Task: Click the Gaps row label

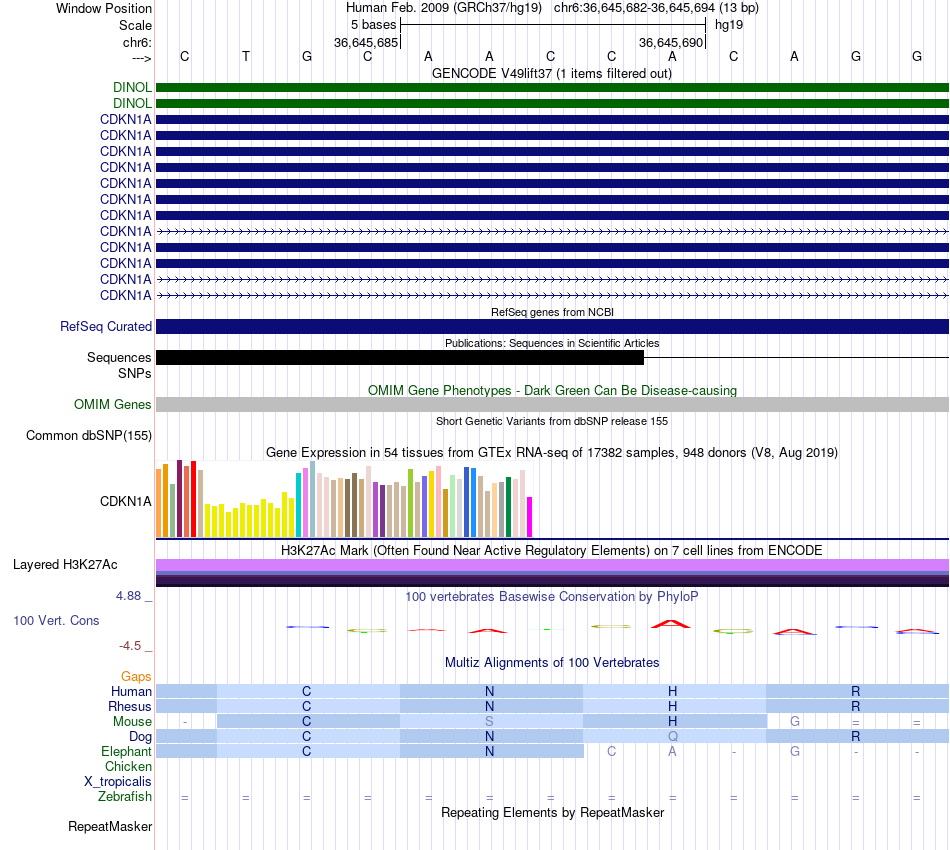Action: [x=136, y=676]
